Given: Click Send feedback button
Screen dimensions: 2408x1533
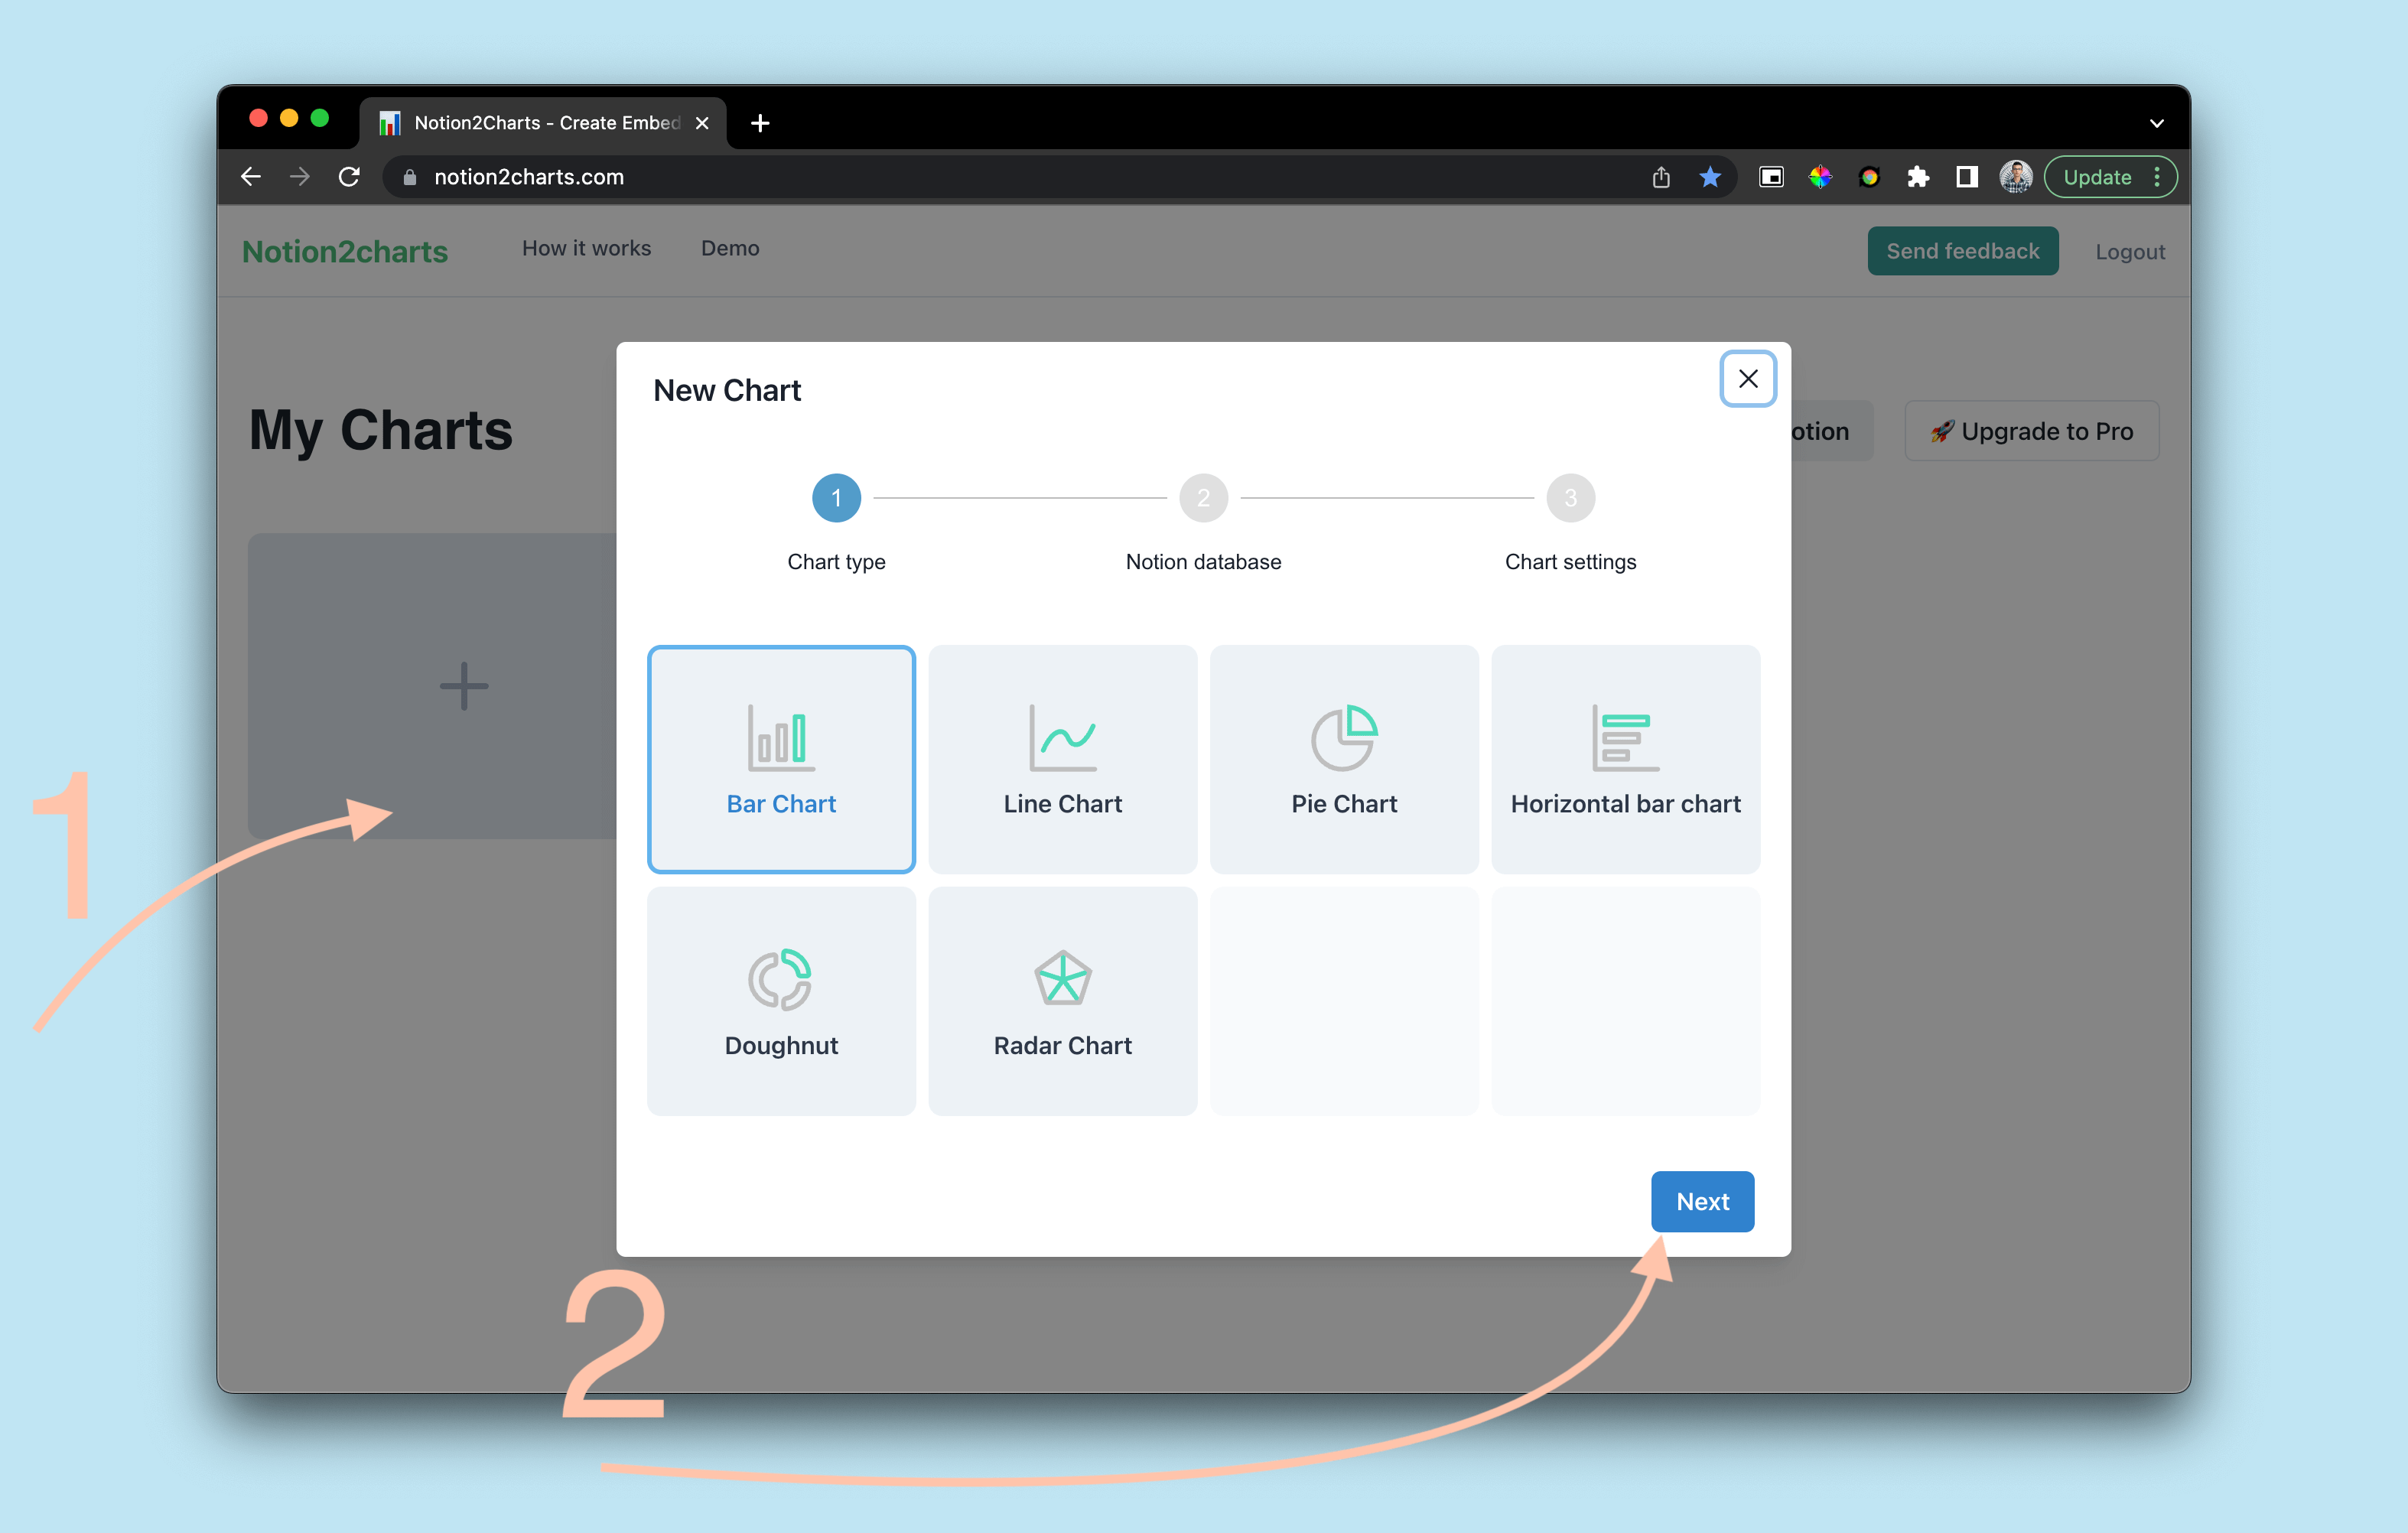Looking at the screenshot, I should [x=1959, y=249].
